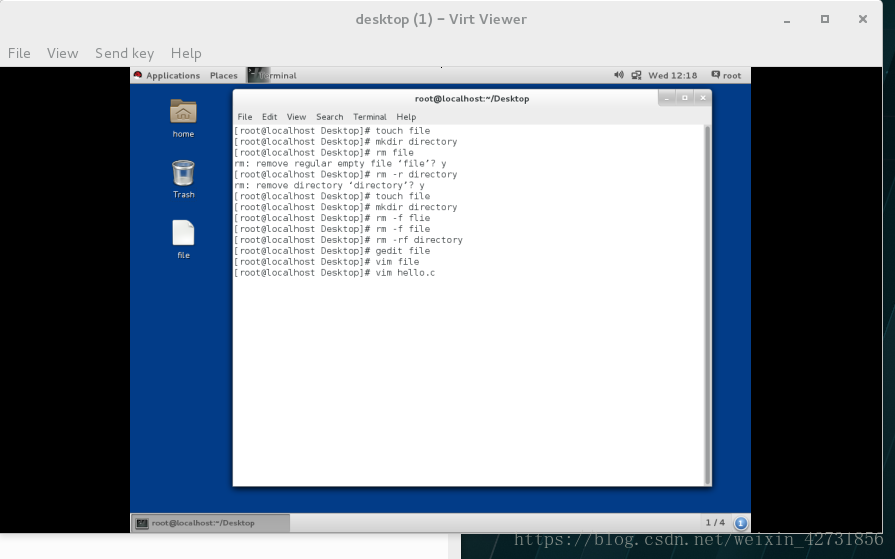
Task: Maximize the Virt Viewer window
Action: tap(825, 19)
